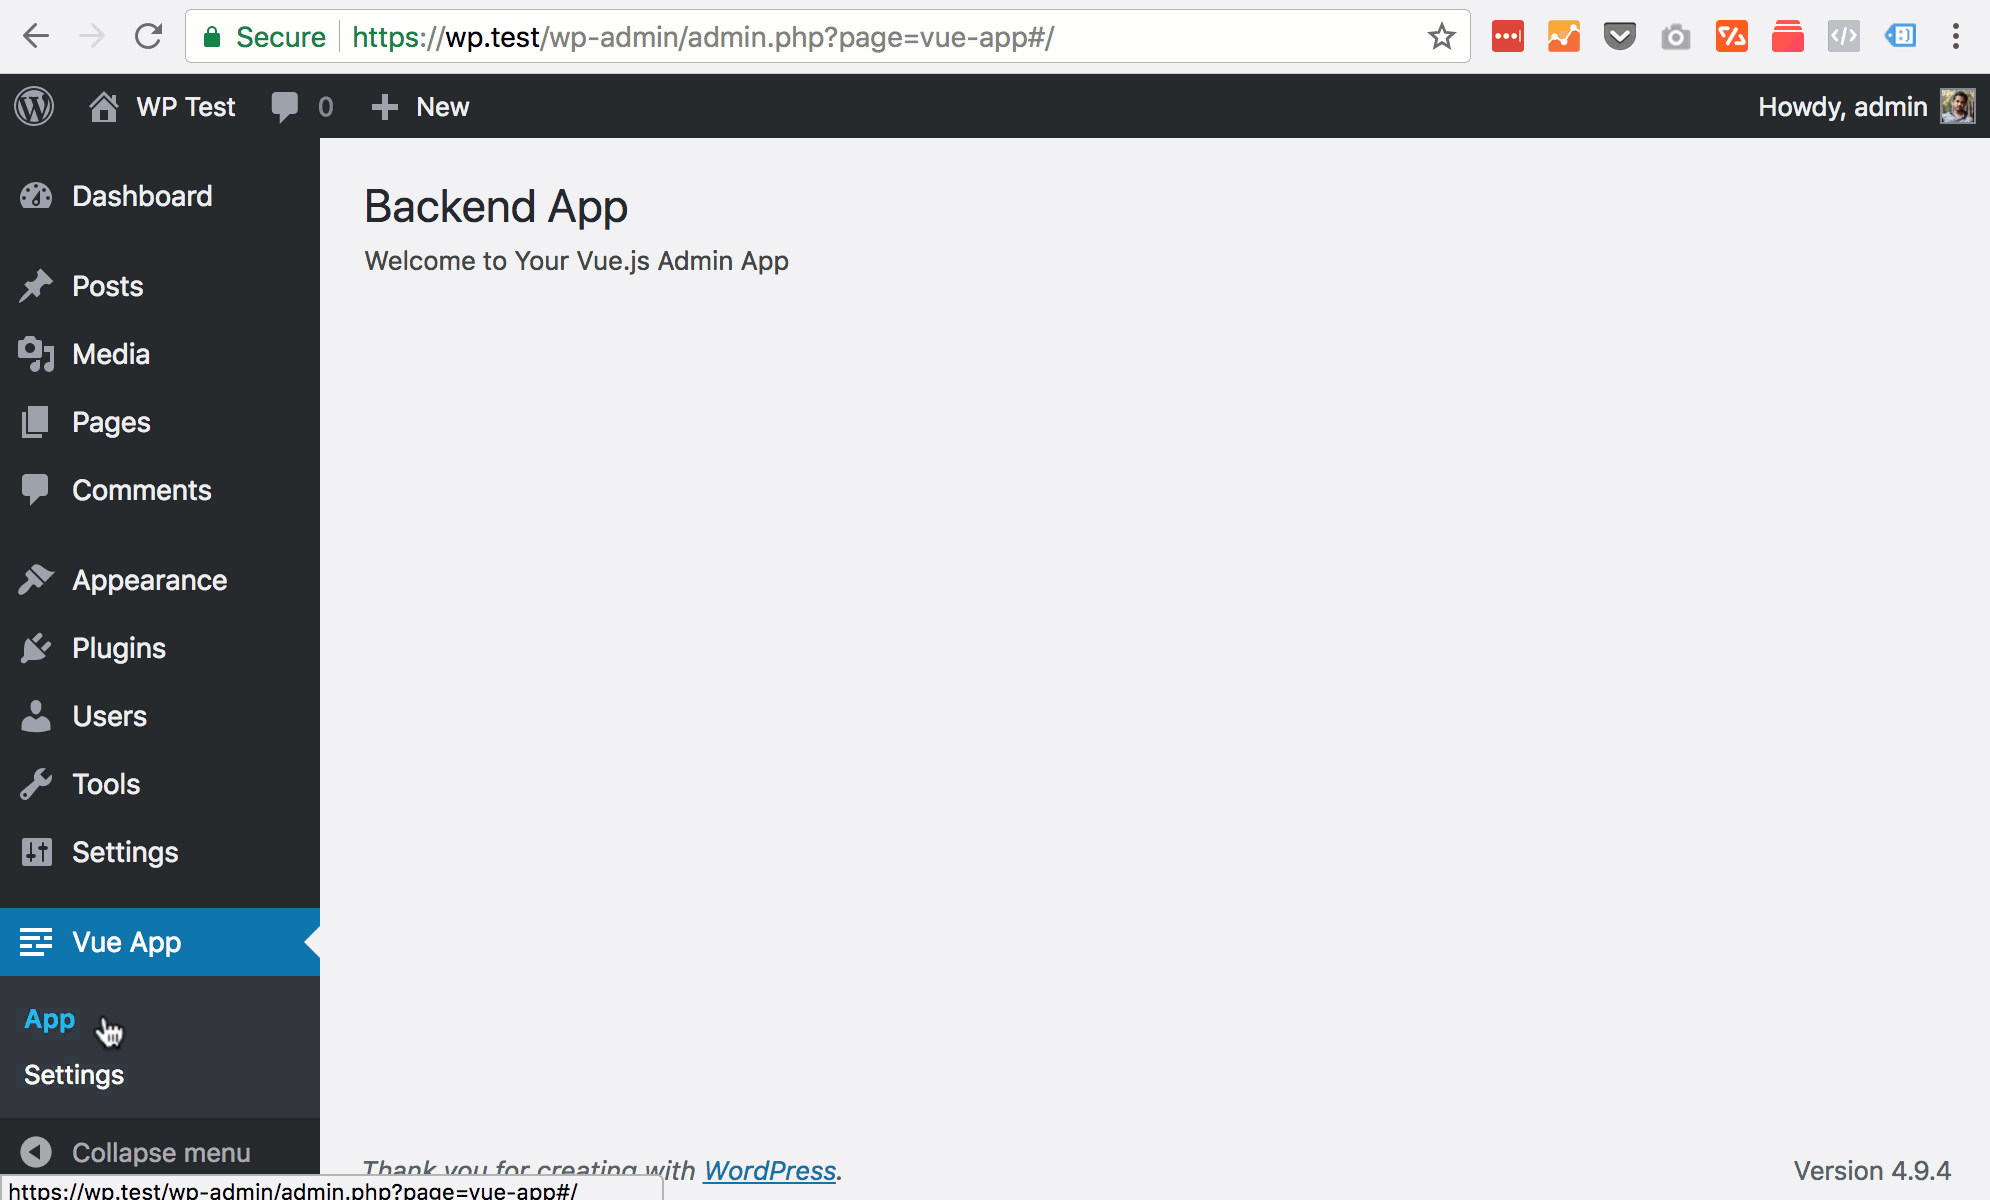
Task: Expand the WP Test site menu
Action: pos(161,107)
